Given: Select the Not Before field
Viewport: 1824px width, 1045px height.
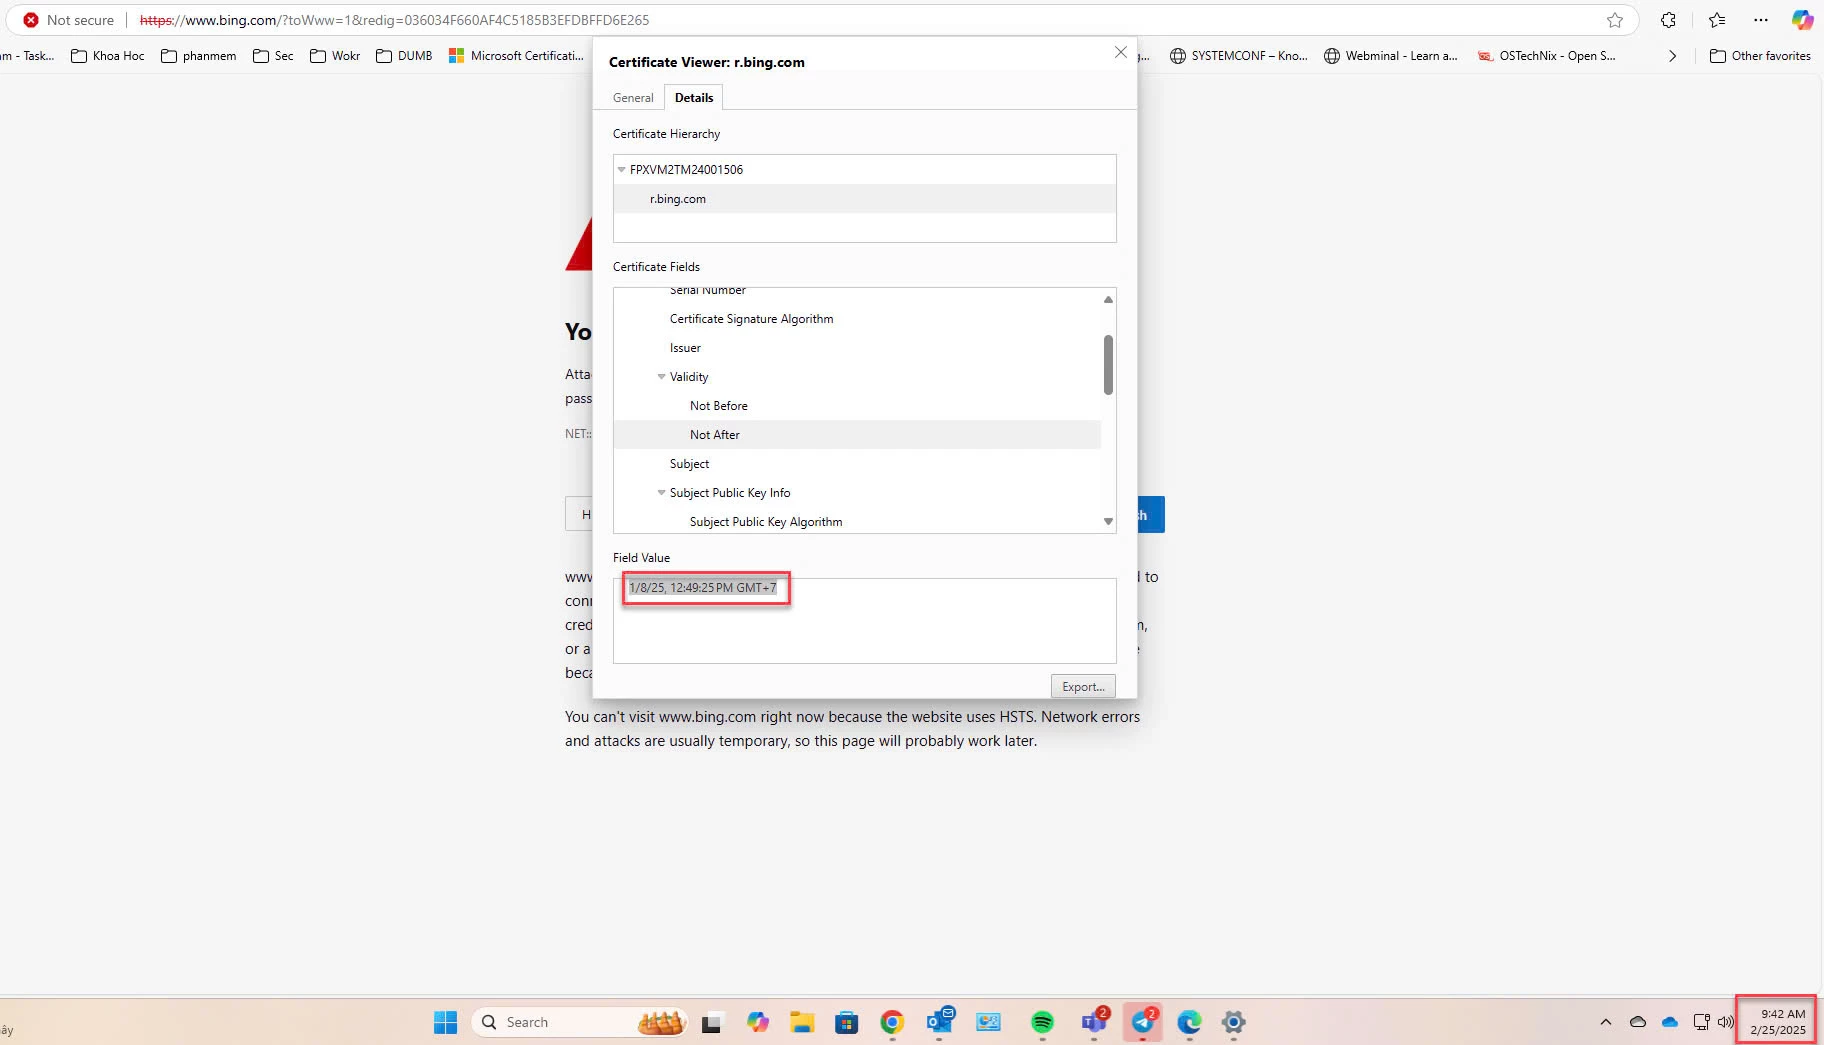Looking at the screenshot, I should click(x=857, y=406).
